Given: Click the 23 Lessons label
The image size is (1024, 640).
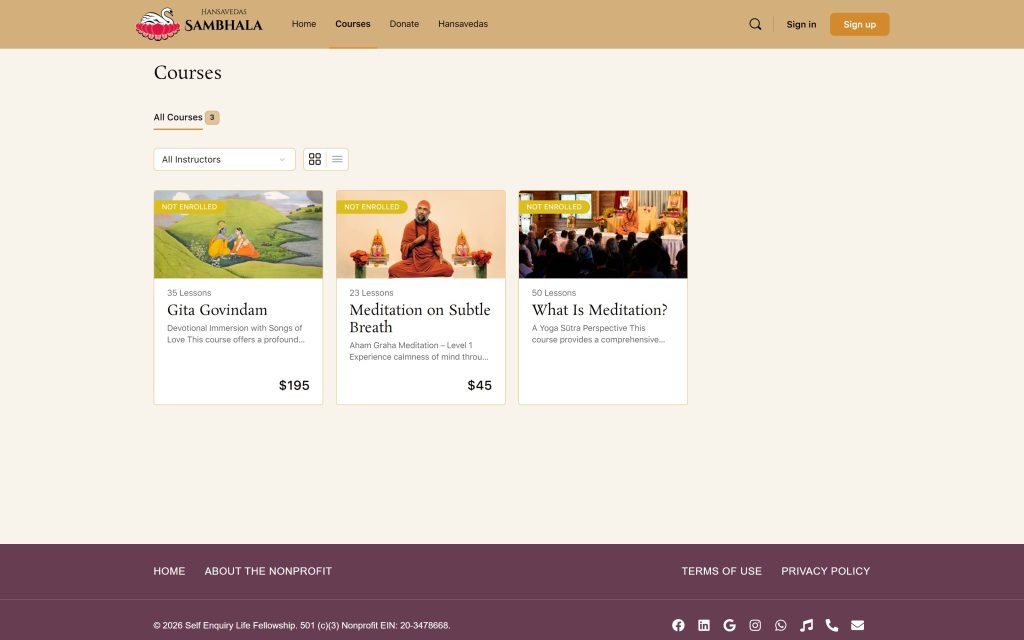Looking at the screenshot, I should (x=371, y=293).
